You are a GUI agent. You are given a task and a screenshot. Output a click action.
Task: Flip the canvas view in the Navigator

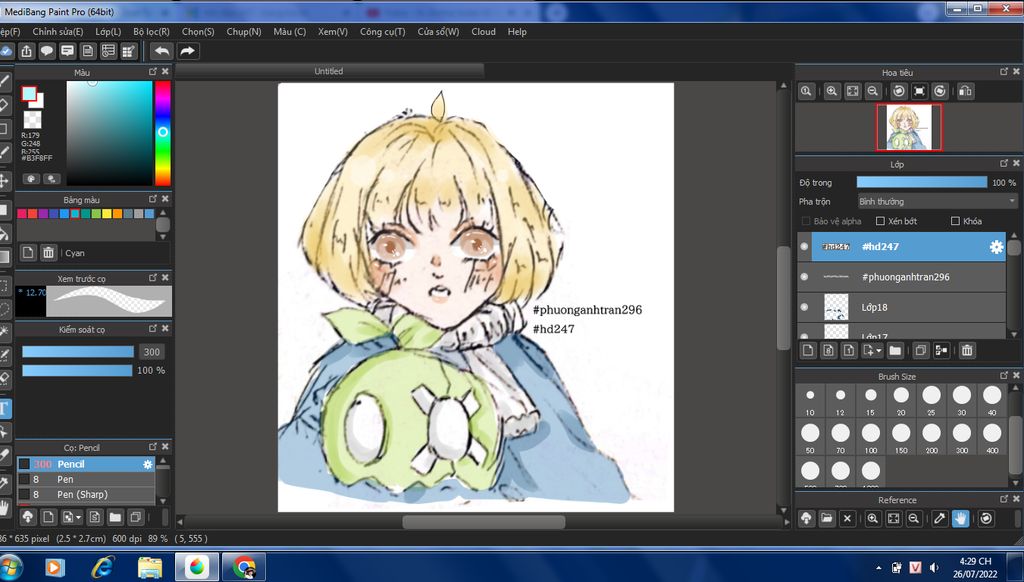[965, 91]
